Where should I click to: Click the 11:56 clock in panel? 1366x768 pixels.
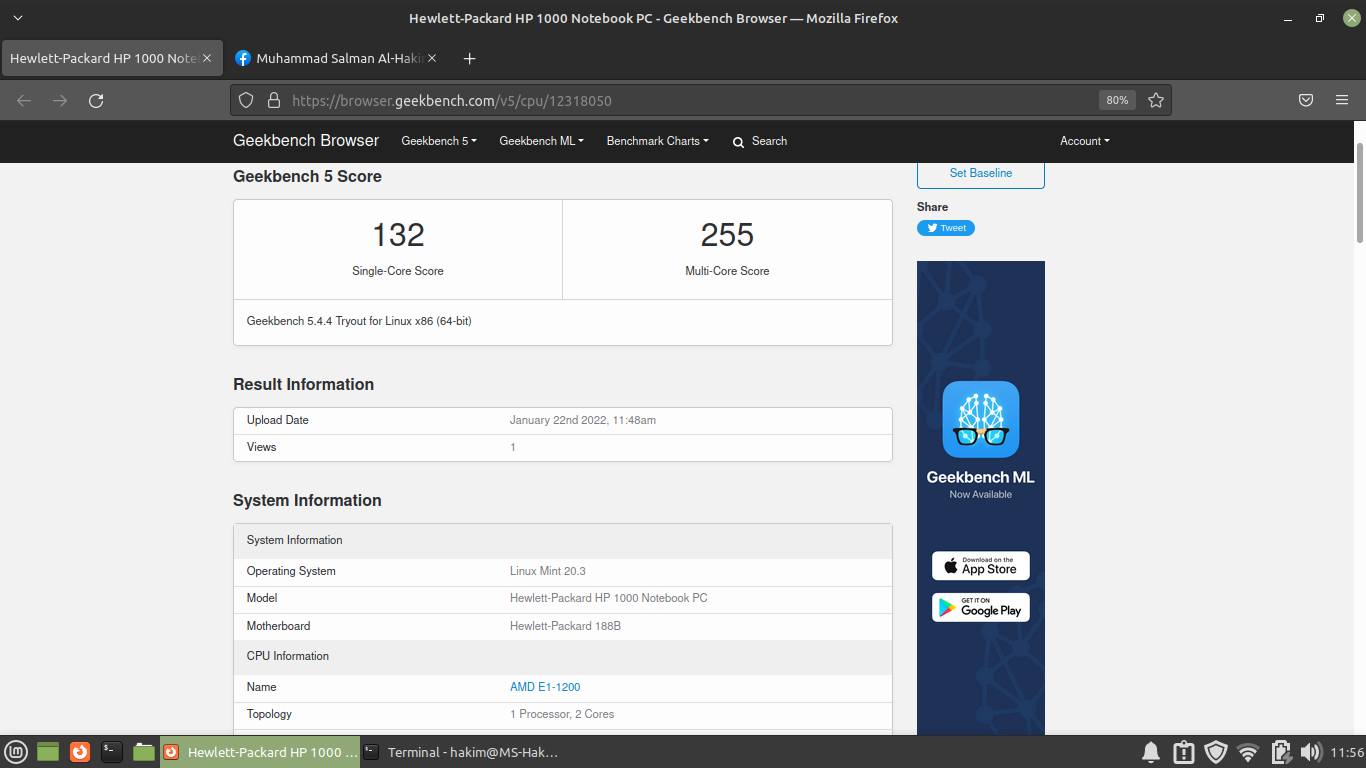point(1347,752)
